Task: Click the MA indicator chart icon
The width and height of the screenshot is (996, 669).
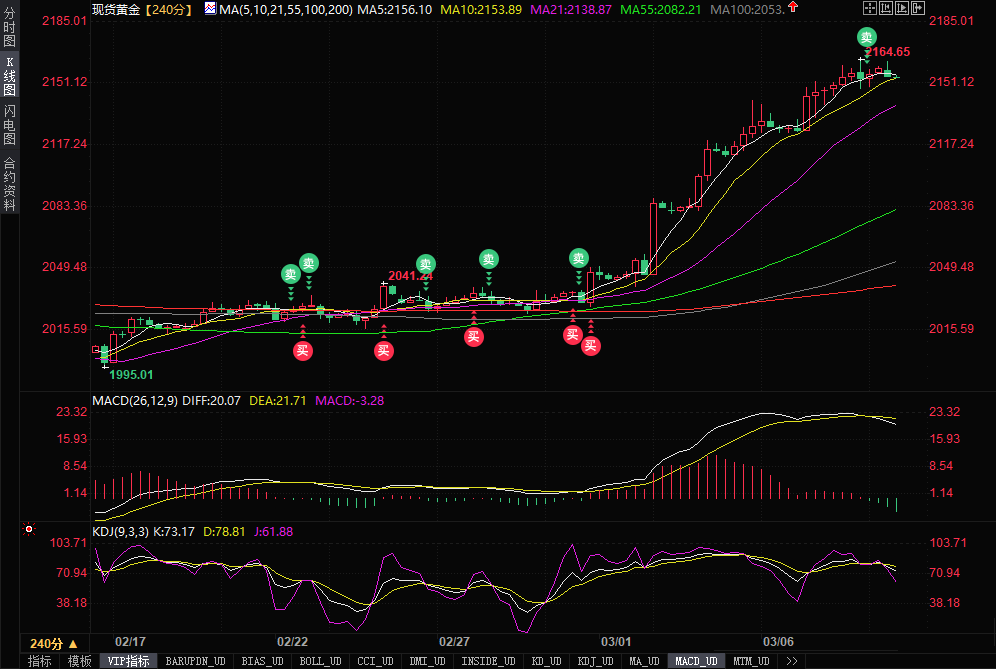Action: pyautogui.click(x=210, y=9)
